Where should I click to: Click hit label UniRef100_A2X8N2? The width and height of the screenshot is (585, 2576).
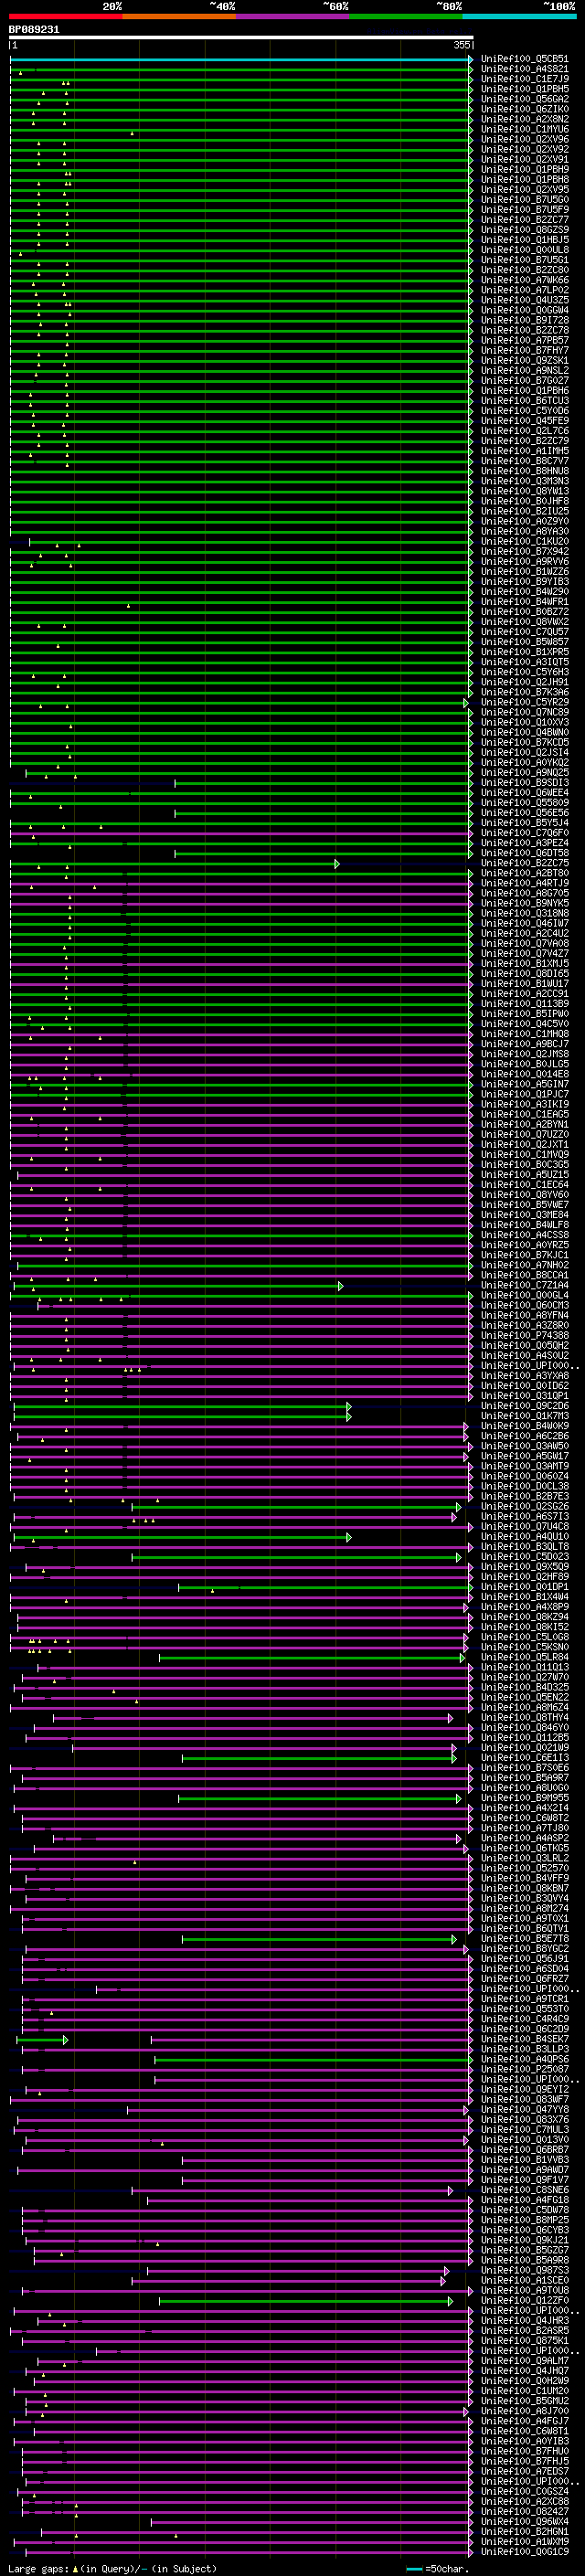pyautogui.click(x=524, y=120)
